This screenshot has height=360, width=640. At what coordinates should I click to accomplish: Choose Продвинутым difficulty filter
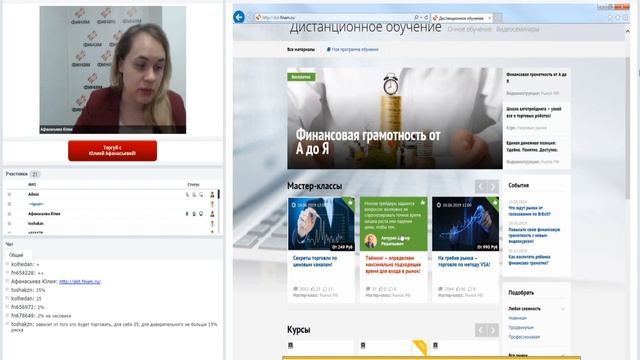(x=521, y=327)
